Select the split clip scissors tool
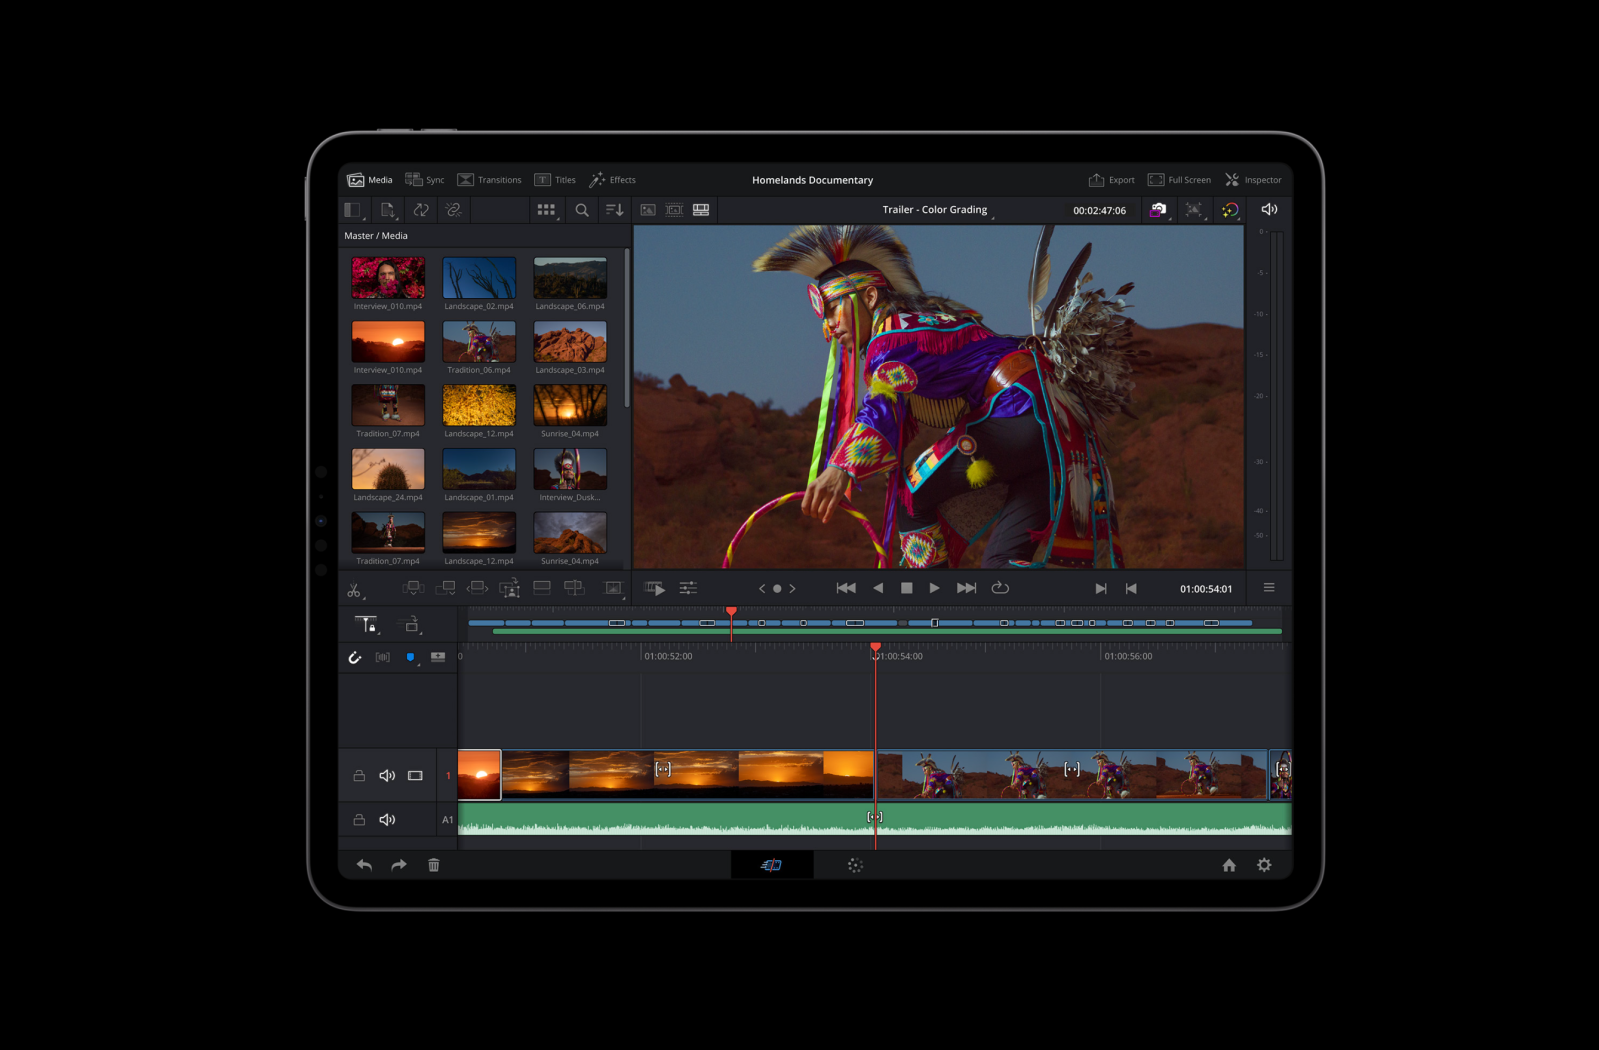The image size is (1599, 1050). click(x=354, y=590)
